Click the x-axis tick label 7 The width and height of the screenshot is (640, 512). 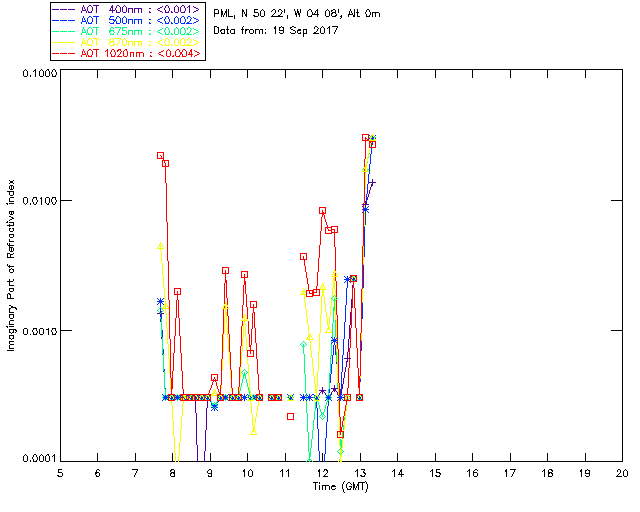pyautogui.click(x=135, y=473)
